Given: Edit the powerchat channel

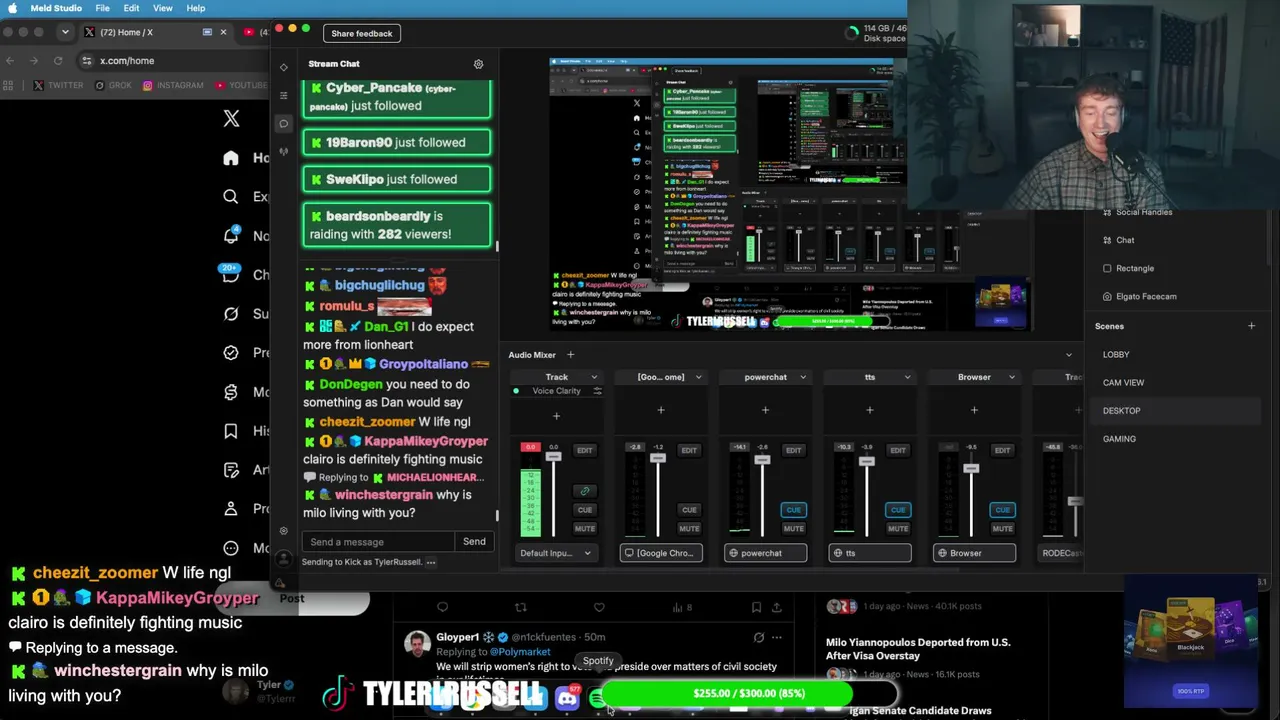Looking at the screenshot, I should click(x=793, y=451).
